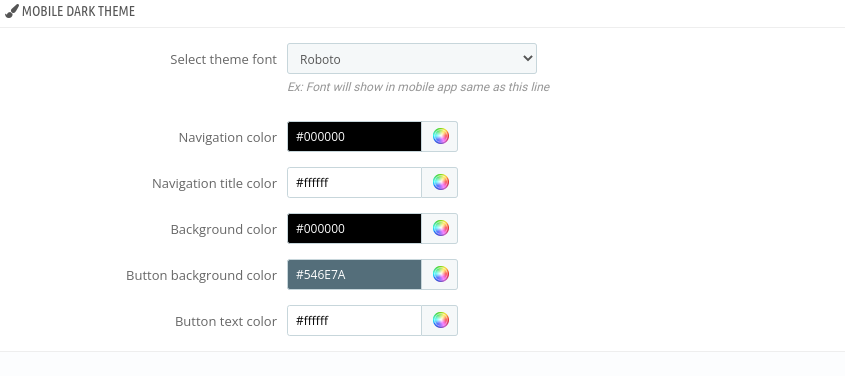Screen dimensions: 845x376
Task: Click the #546E7A button background color field
Action: click(x=354, y=274)
